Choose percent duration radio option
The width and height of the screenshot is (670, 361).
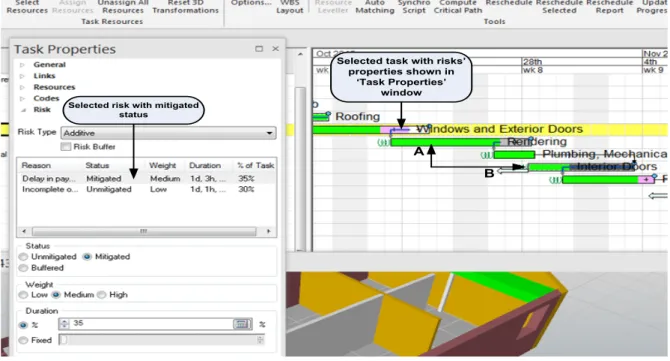pos(23,325)
